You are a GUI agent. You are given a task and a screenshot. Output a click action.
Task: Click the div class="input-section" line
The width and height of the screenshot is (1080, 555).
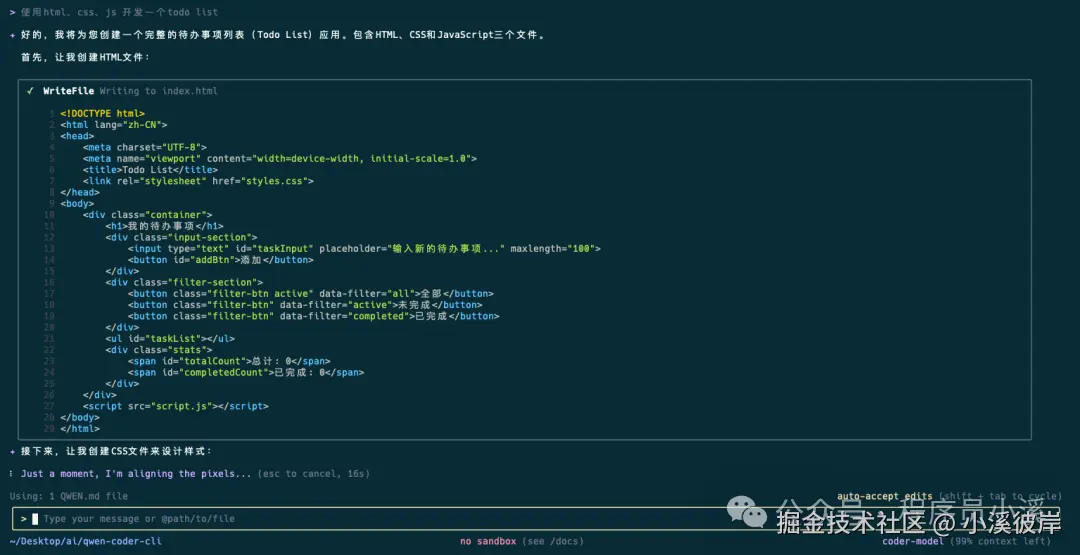(x=181, y=238)
